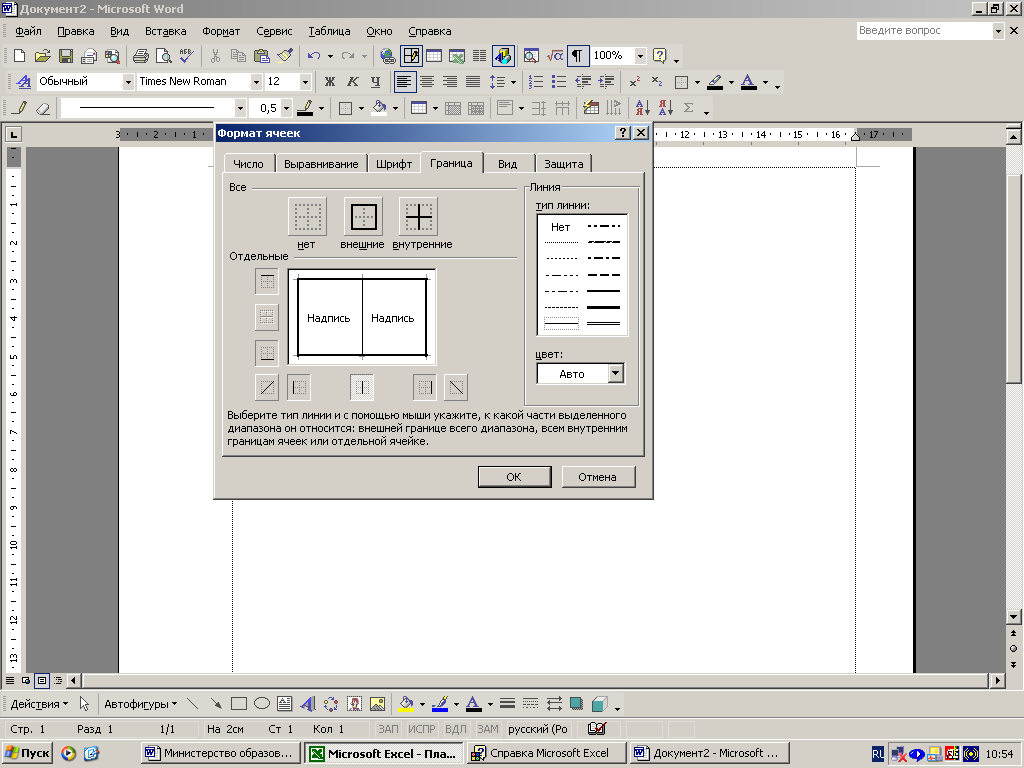Expand Действия drawing menu
Viewport: 1024px width, 768px height.
tap(39, 704)
